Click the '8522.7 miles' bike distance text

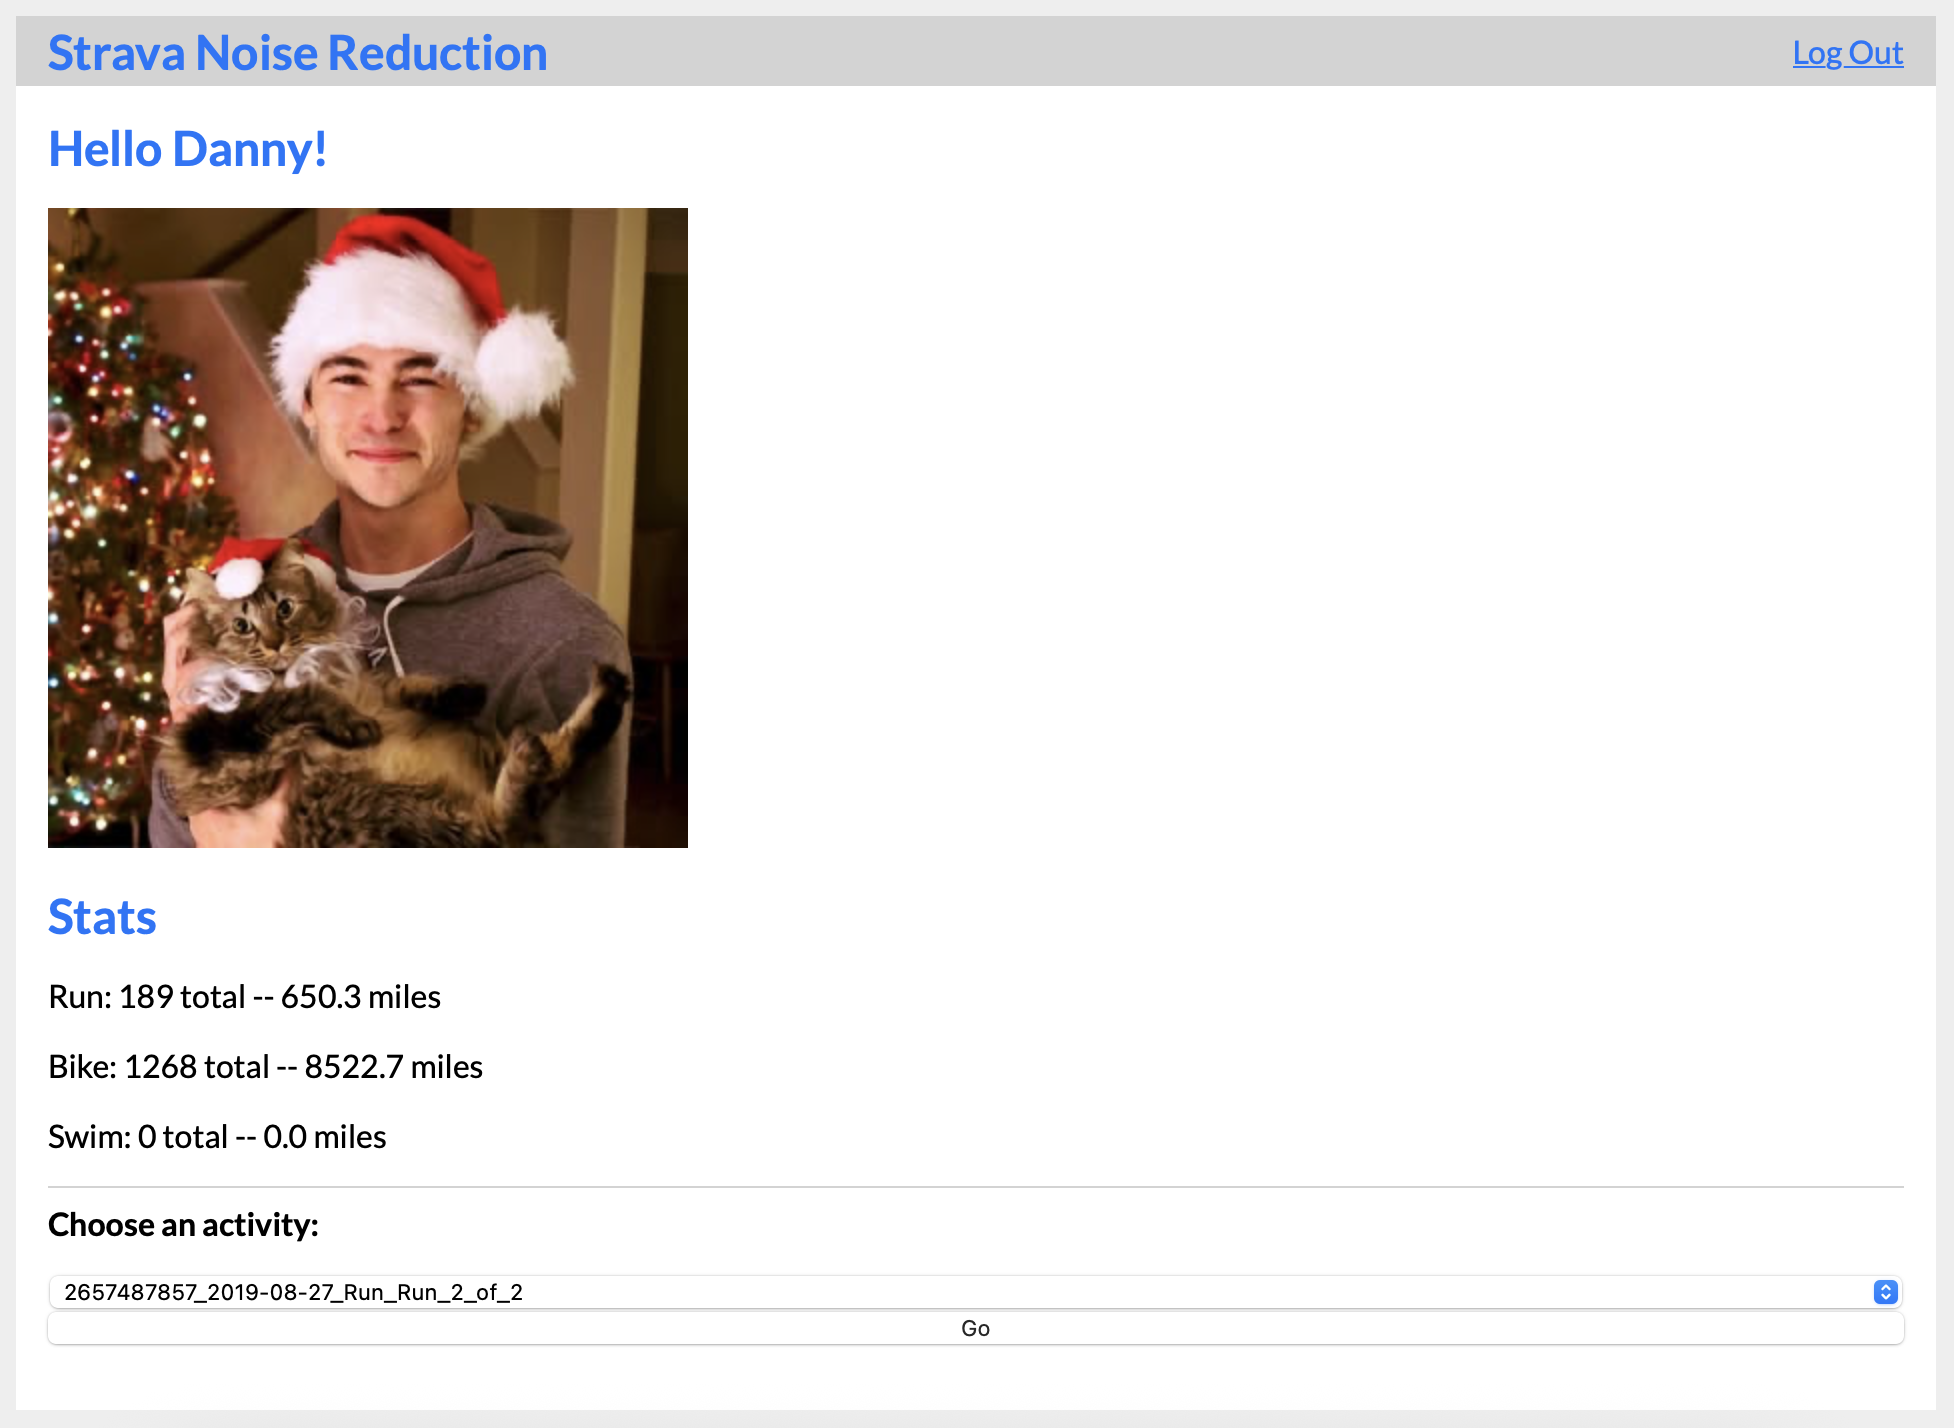(393, 1067)
